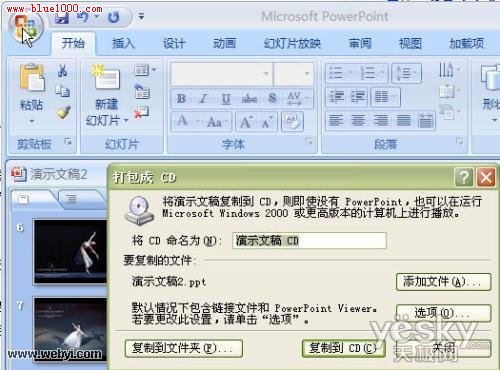The width and height of the screenshot is (500, 370).
Task: Decrease the list indent level
Action: [336, 97]
